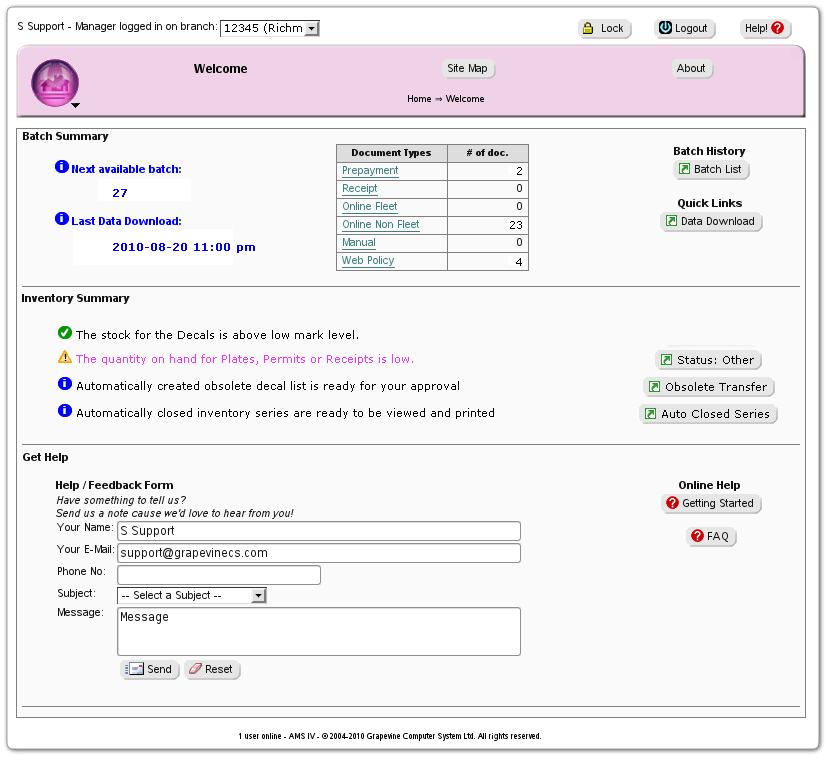Open the Online Non Fleet document link
The width and height of the screenshot is (830, 760).
(x=381, y=225)
